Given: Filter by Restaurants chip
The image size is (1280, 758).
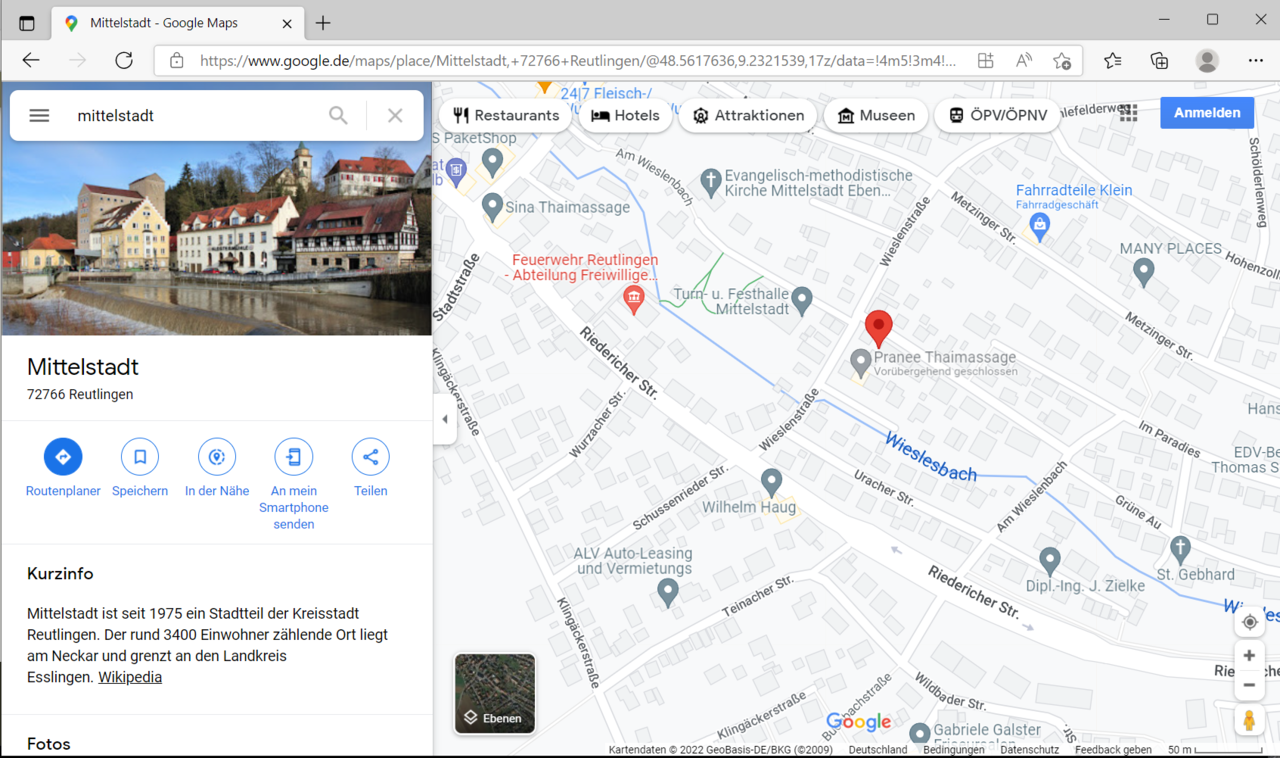Looking at the screenshot, I should pyautogui.click(x=505, y=115).
